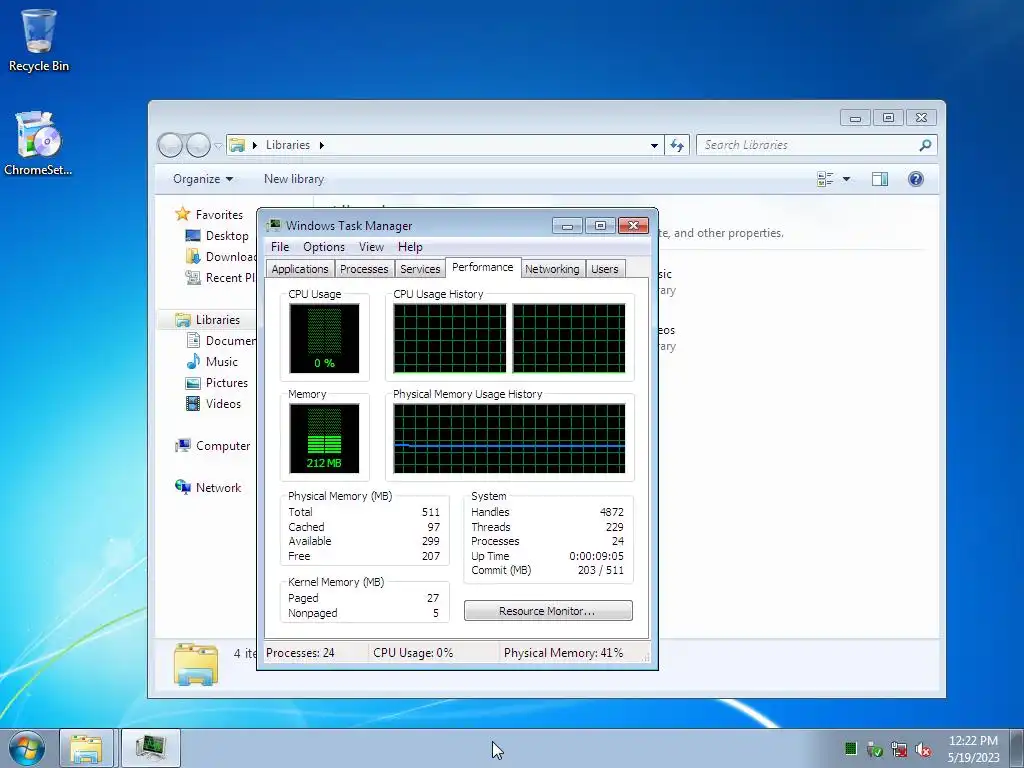Click the Search Libraries input field
This screenshot has width=1024, height=768.
point(807,145)
